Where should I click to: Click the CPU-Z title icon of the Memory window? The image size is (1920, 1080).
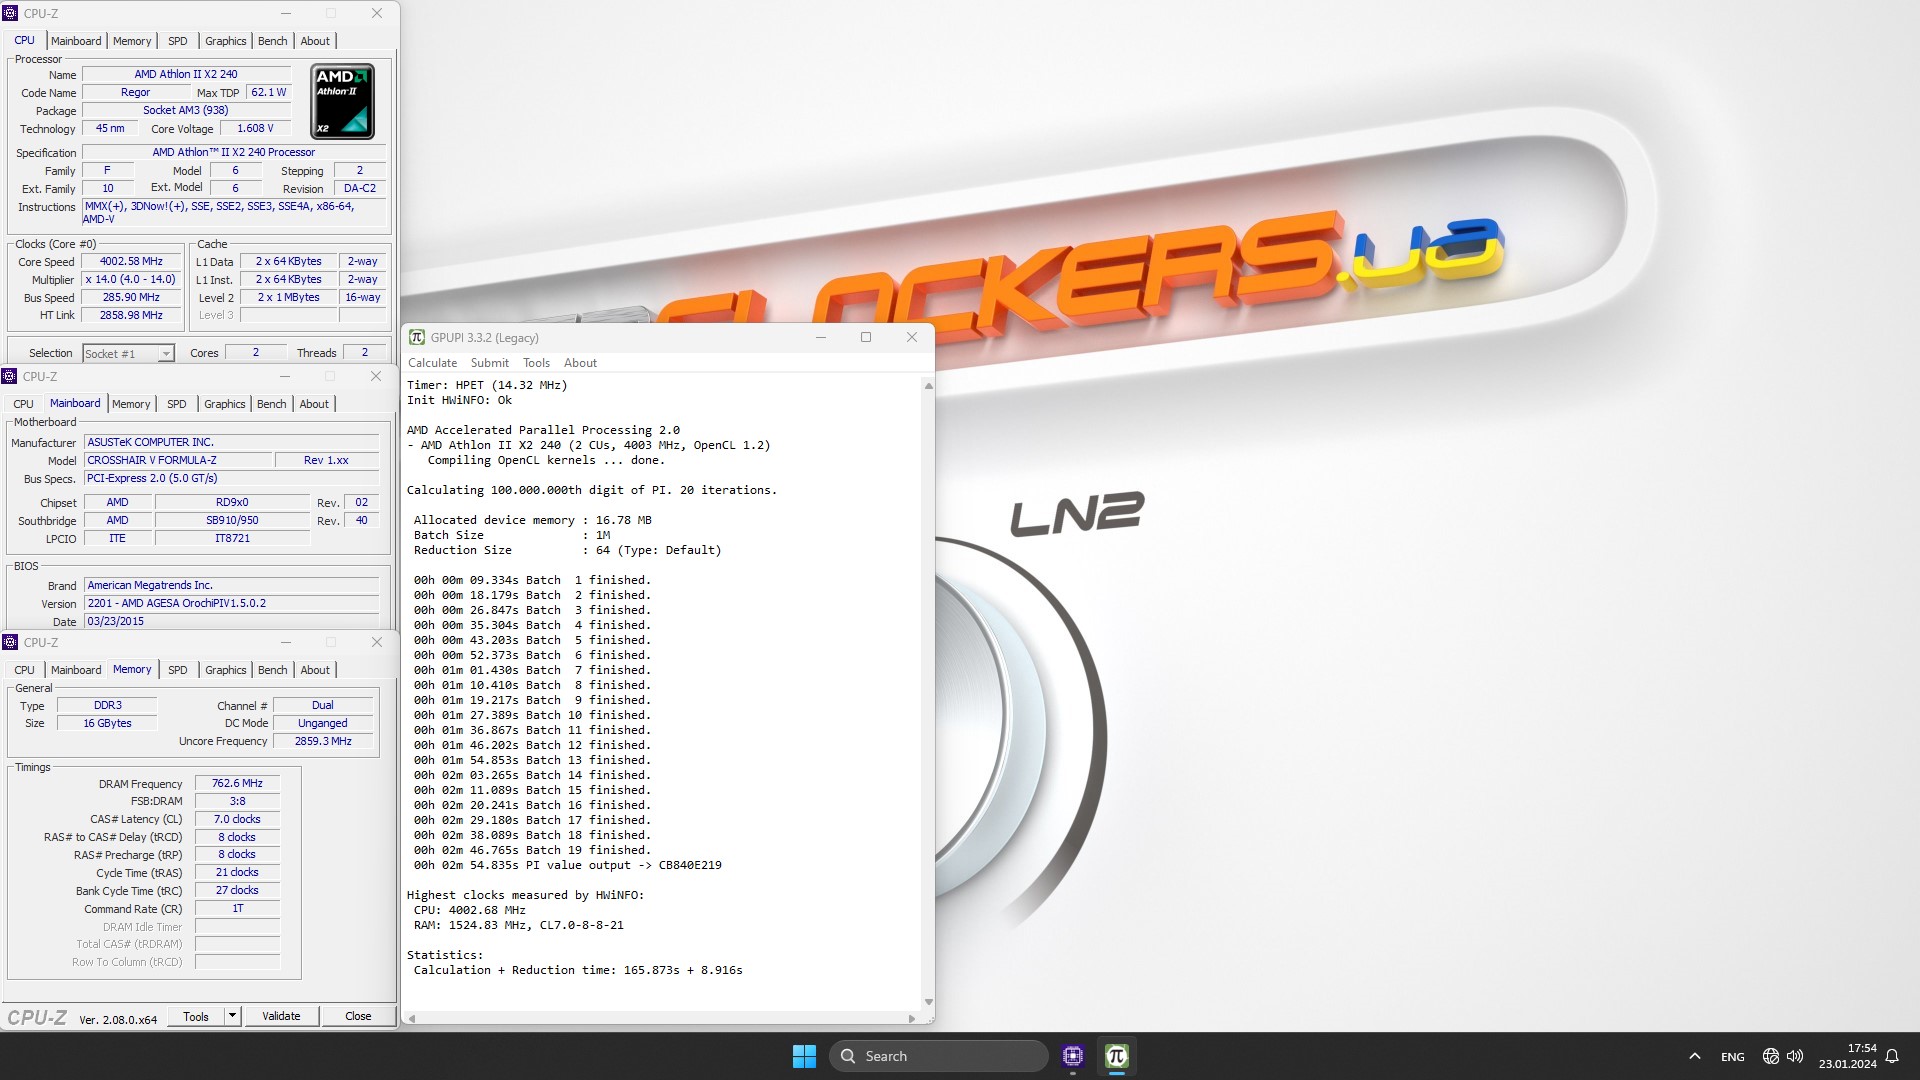(10, 642)
